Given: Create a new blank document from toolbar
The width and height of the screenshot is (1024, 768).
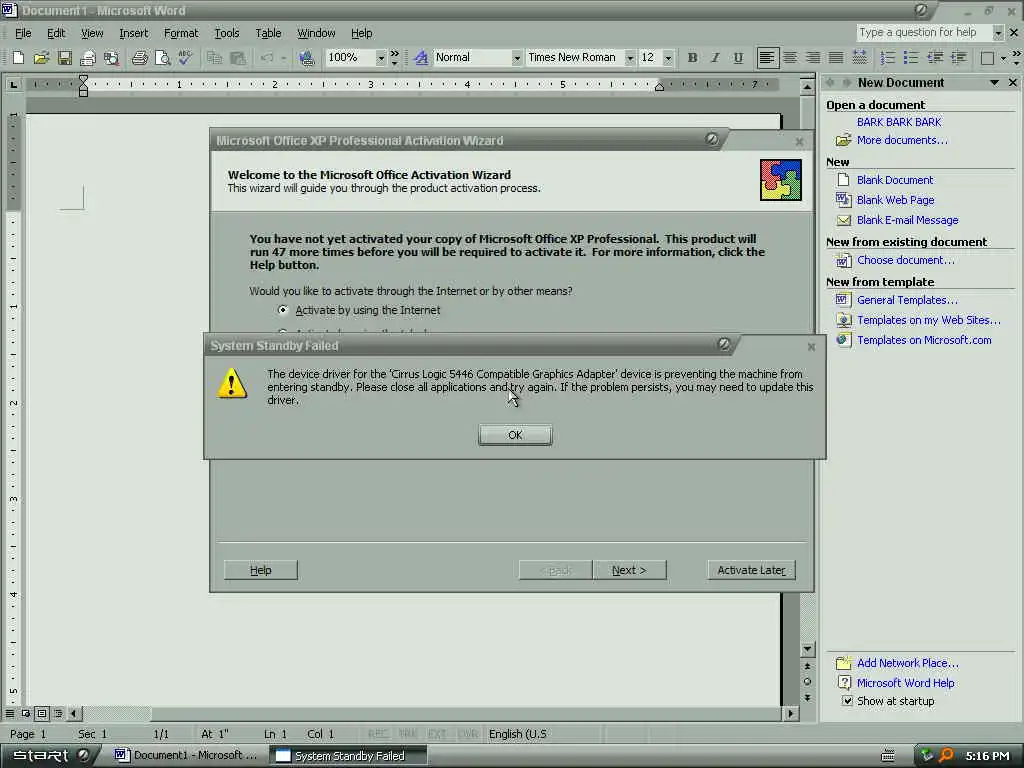Looking at the screenshot, I should coord(18,58).
